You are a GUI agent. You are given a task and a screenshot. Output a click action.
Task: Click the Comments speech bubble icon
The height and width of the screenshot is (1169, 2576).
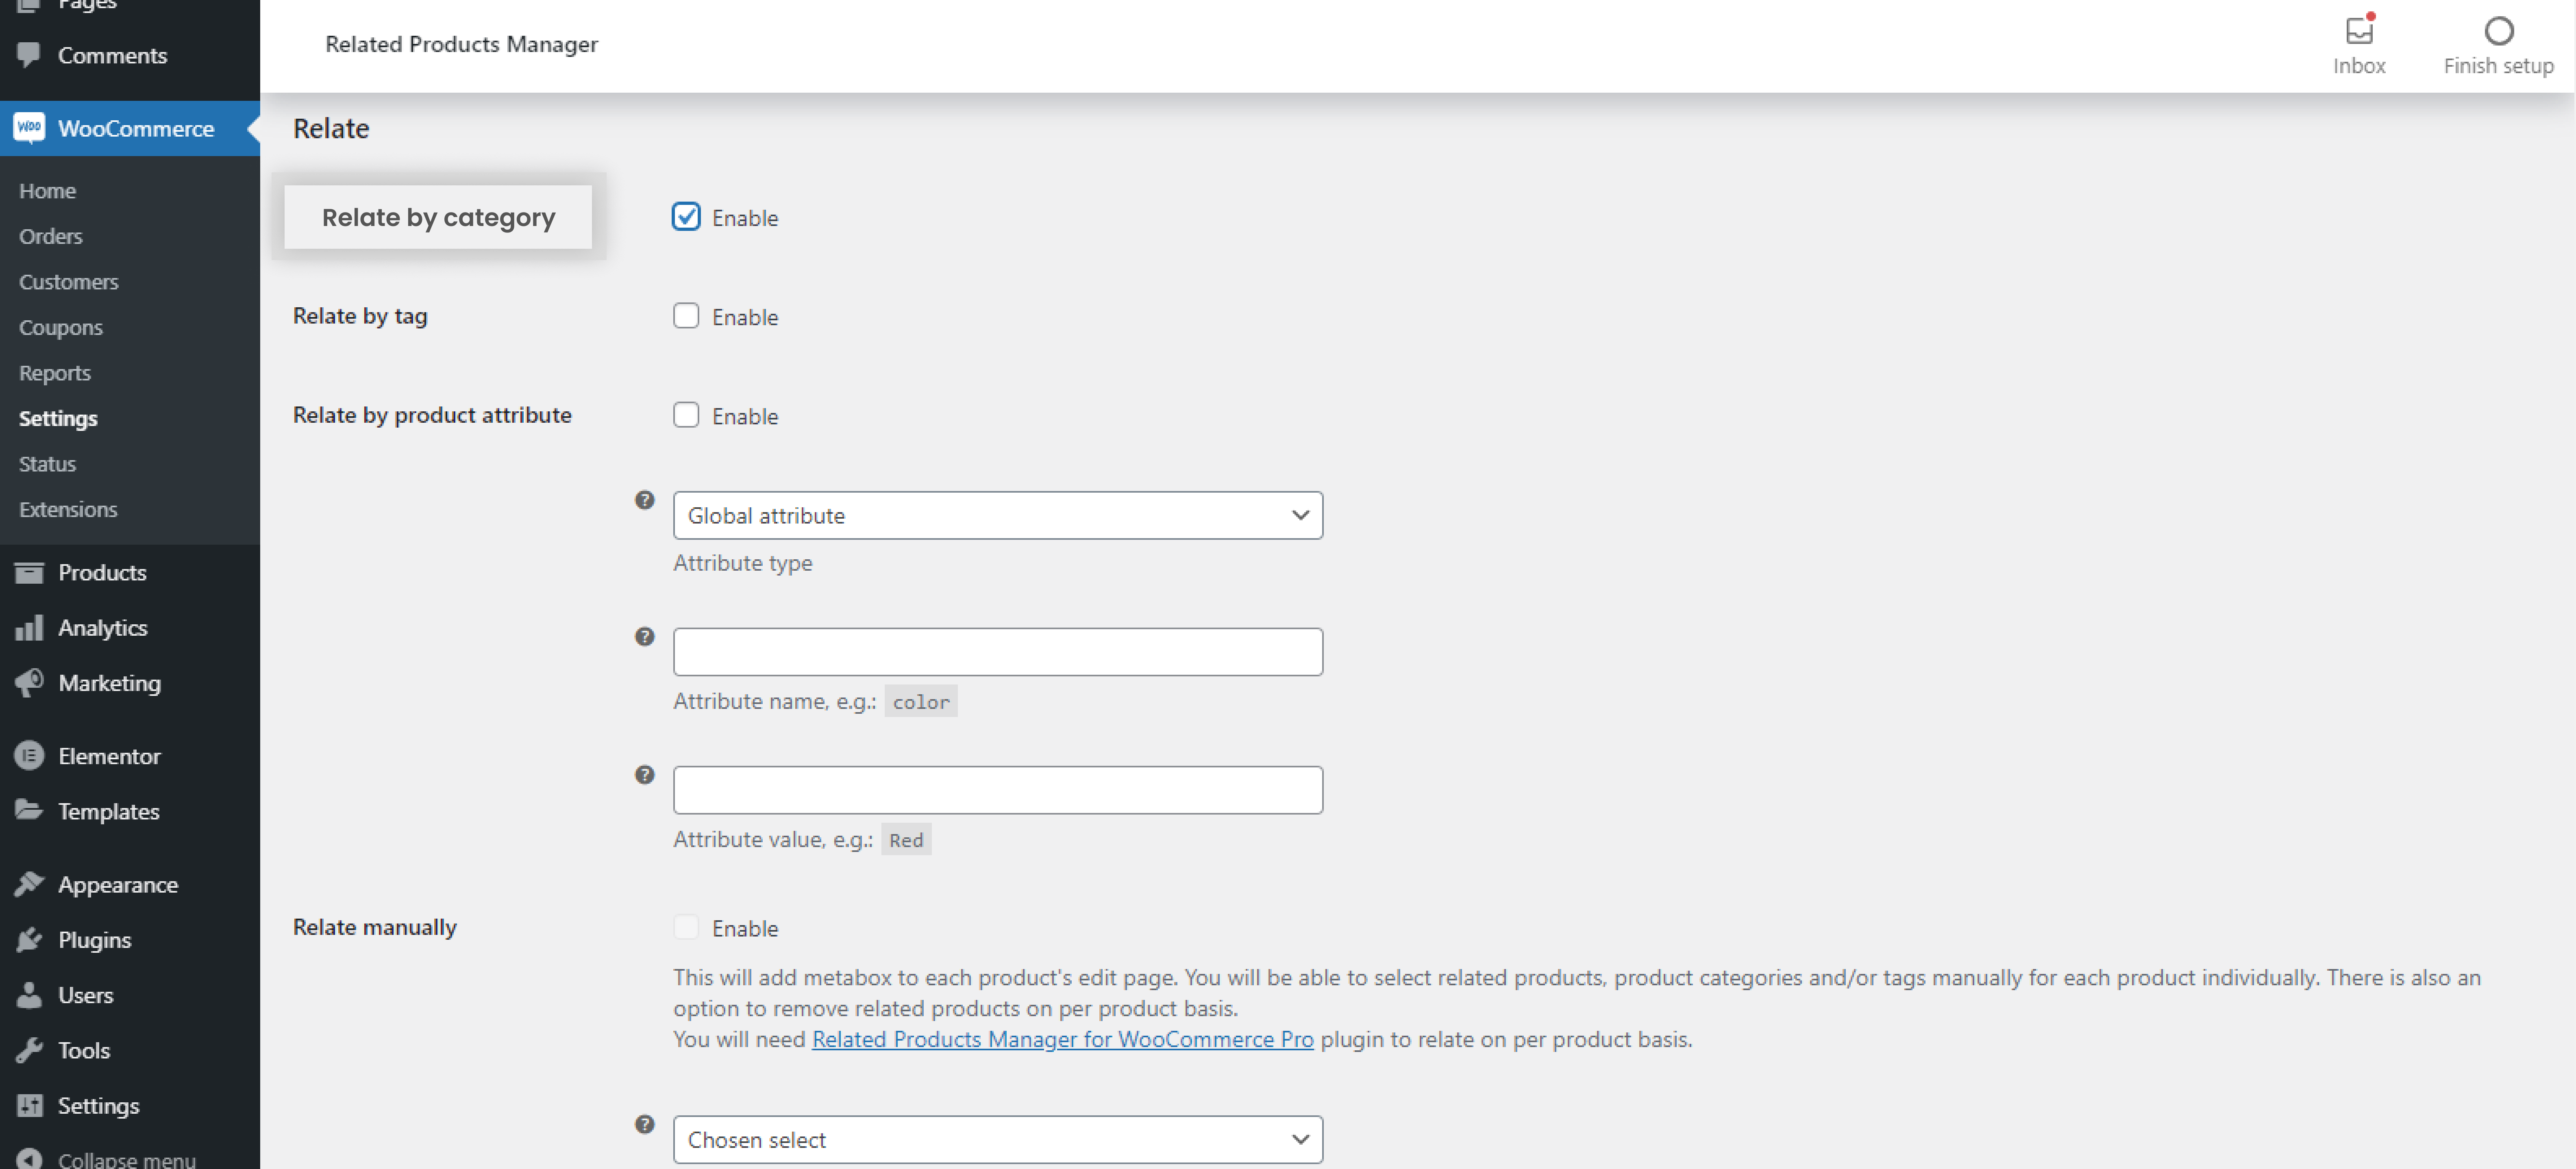pyautogui.click(x=29, y=54)
